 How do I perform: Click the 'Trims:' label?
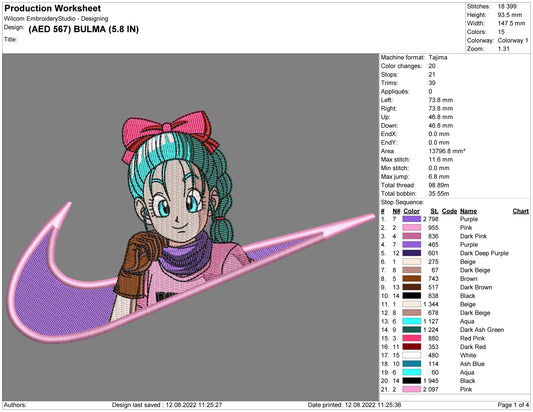389,83
